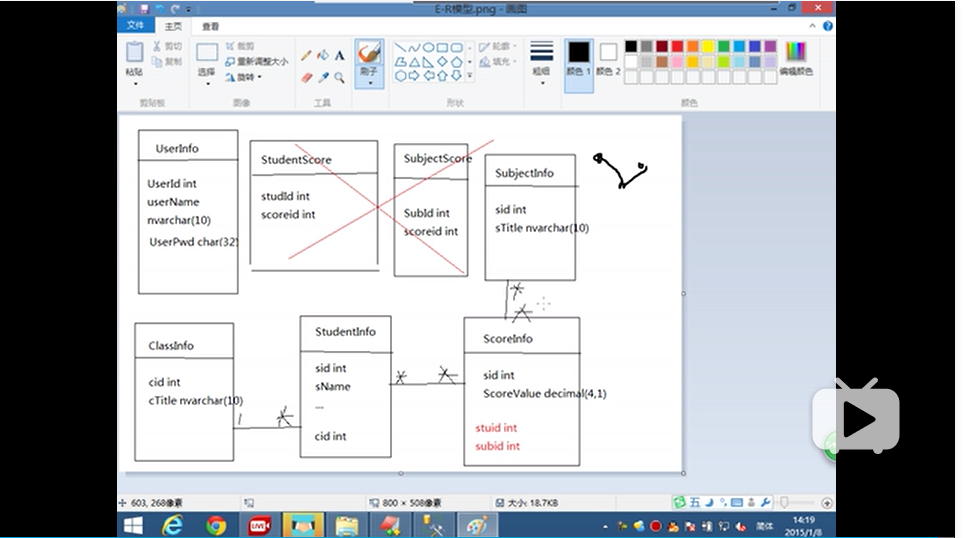Click the "大小: 18.7KB" status text
This screenshot has width=965, height=538.
(x=533, y=503)
